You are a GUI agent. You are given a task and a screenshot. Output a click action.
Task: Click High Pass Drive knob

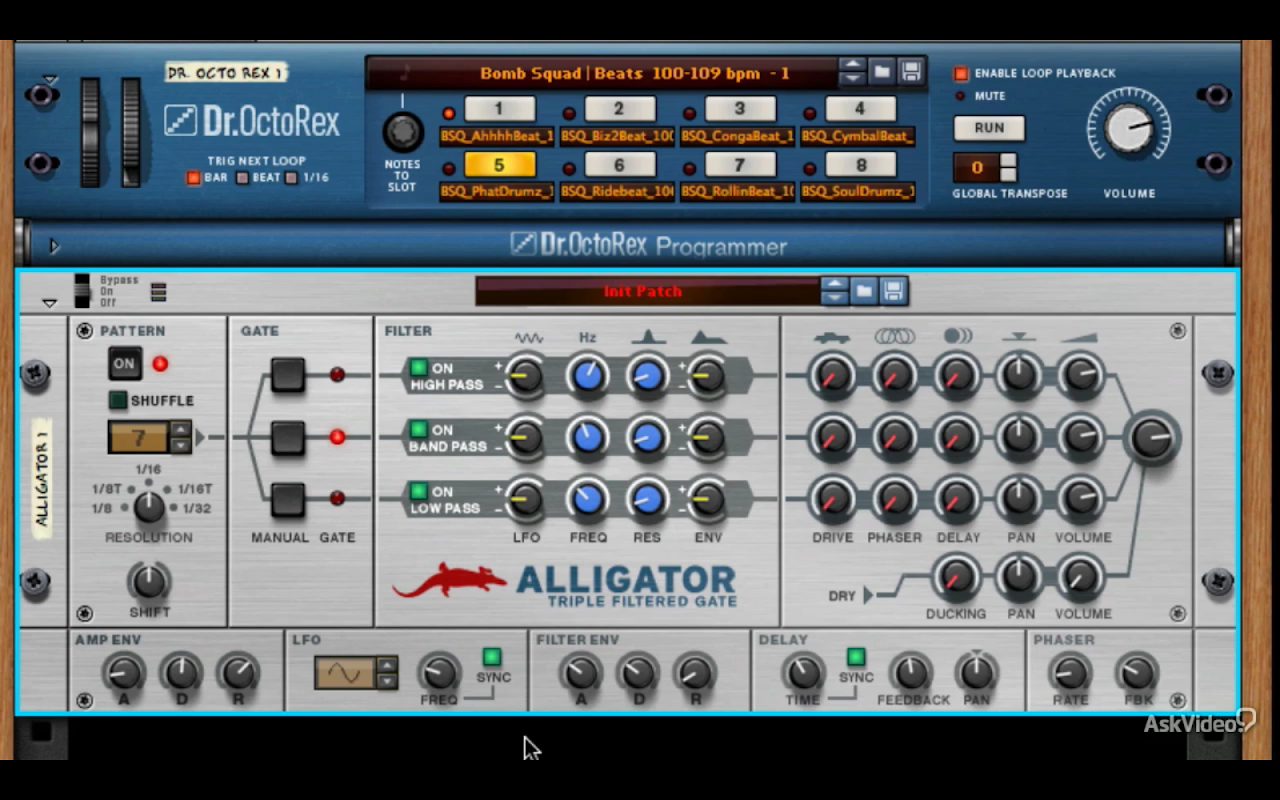tap(832, 376)
